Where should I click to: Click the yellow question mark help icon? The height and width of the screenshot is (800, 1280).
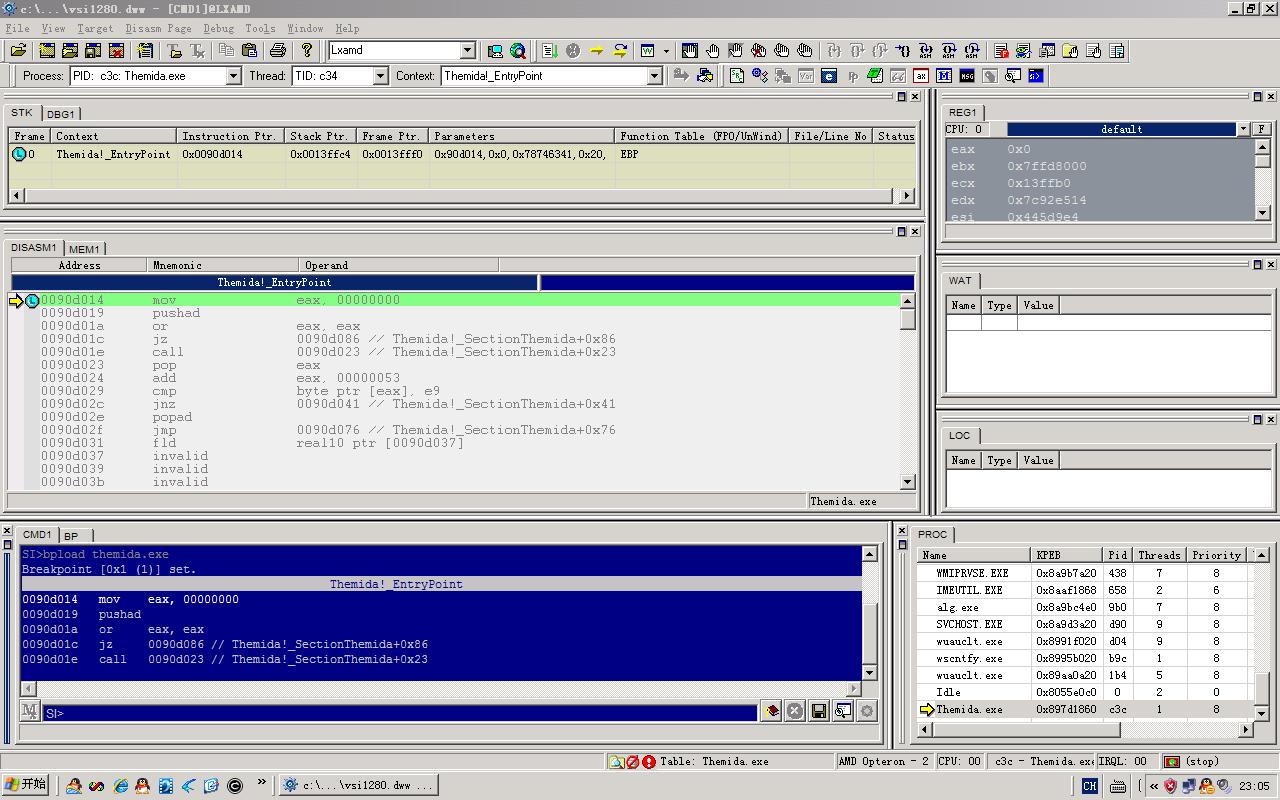point(307,50)
